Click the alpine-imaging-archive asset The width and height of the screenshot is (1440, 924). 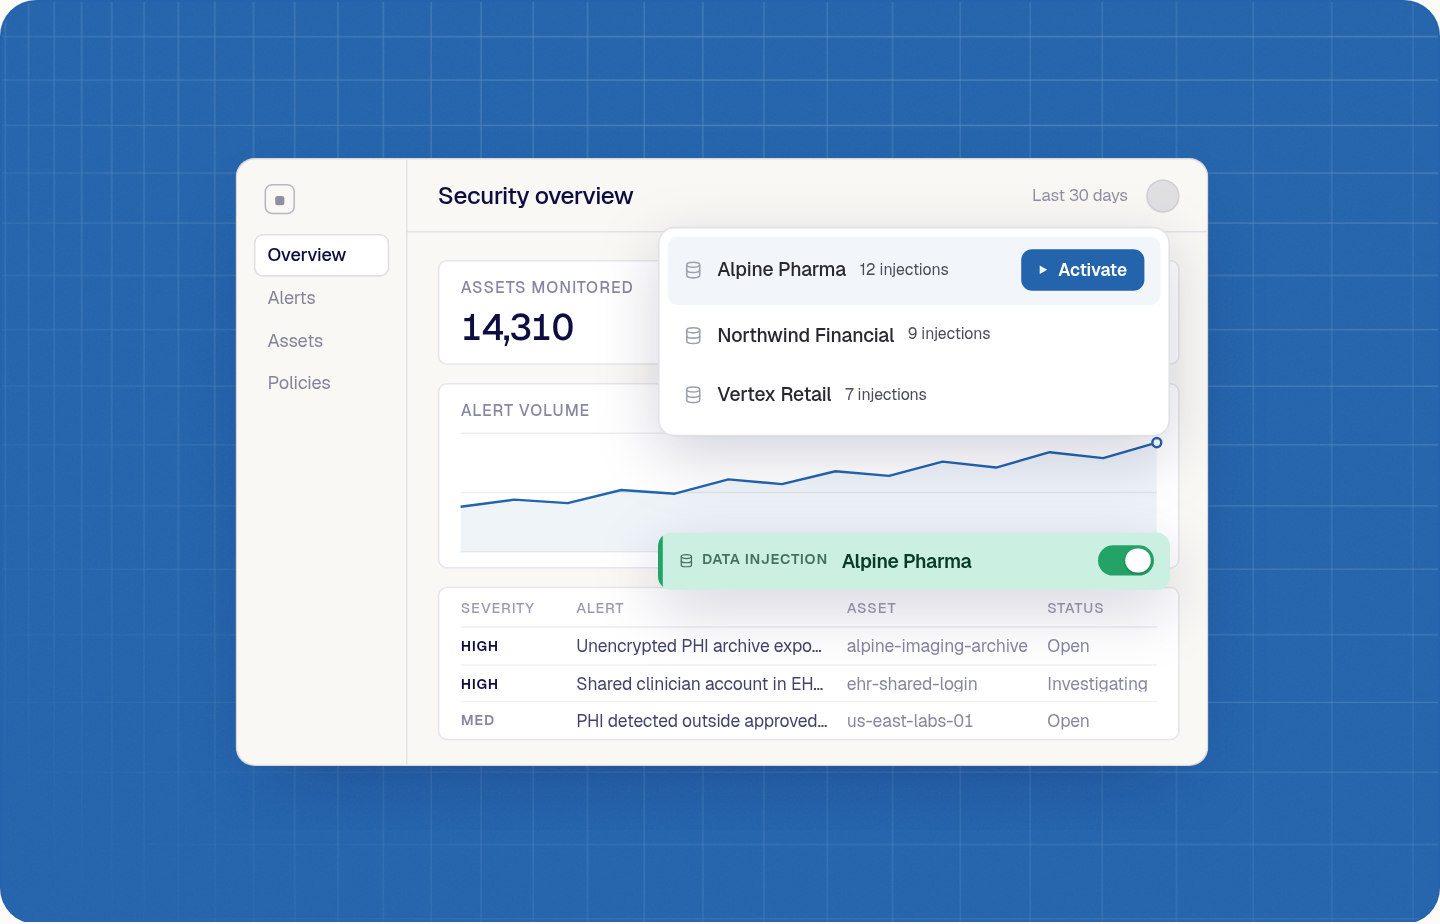[937, 646]
